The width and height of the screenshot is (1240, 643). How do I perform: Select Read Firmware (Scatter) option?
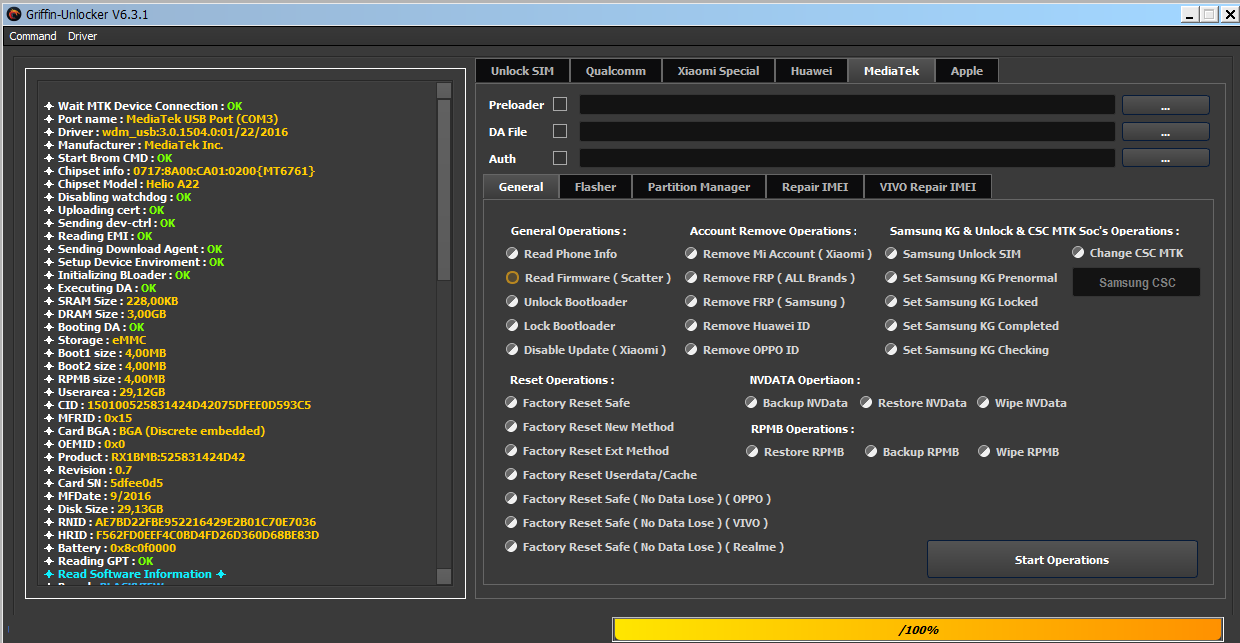click(588, 278)
